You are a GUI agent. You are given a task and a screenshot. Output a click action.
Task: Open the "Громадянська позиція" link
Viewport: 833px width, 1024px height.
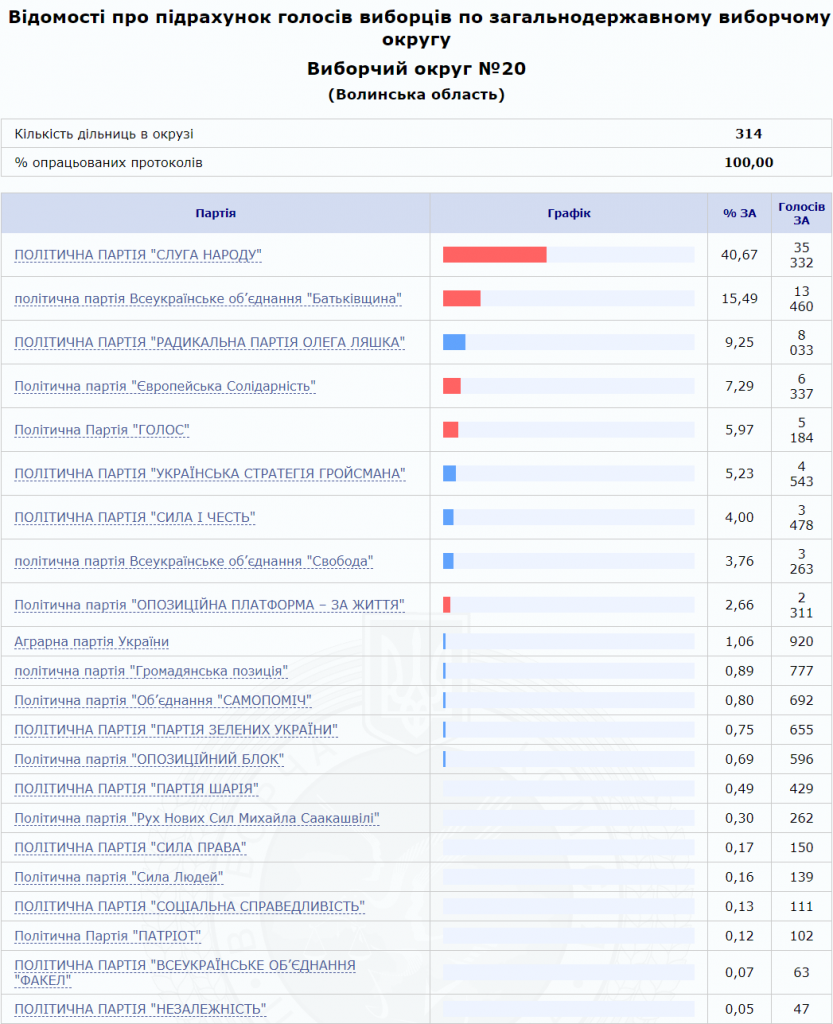(151, 670)
